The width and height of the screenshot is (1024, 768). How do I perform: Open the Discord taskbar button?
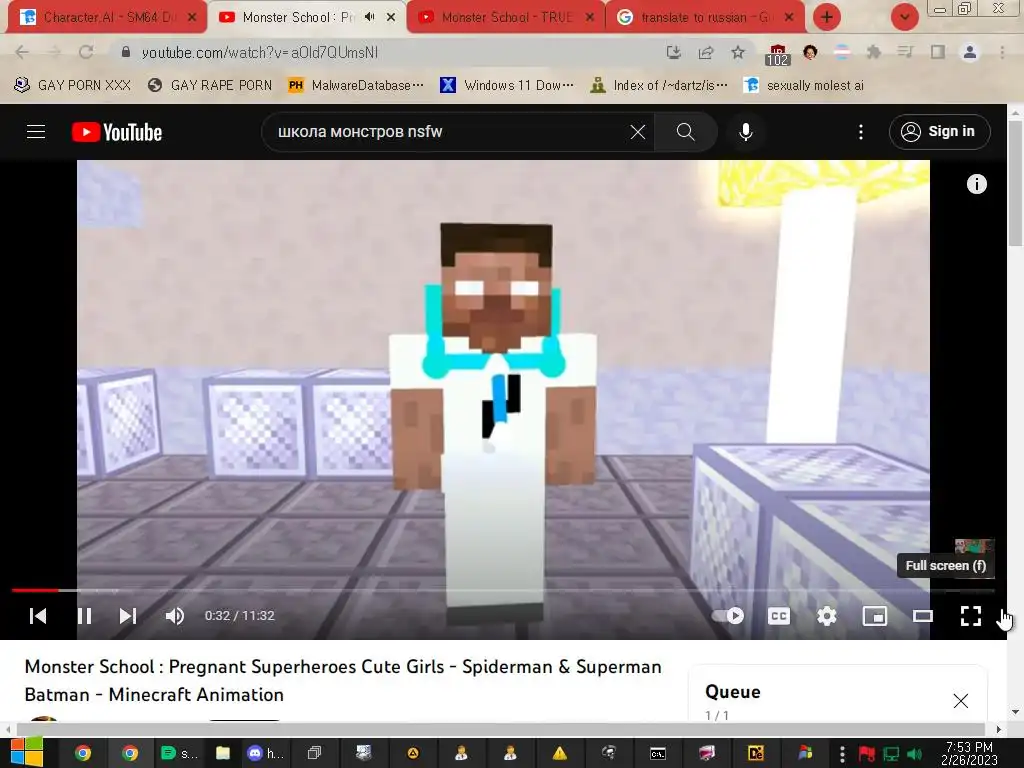(x=265, y=754)
